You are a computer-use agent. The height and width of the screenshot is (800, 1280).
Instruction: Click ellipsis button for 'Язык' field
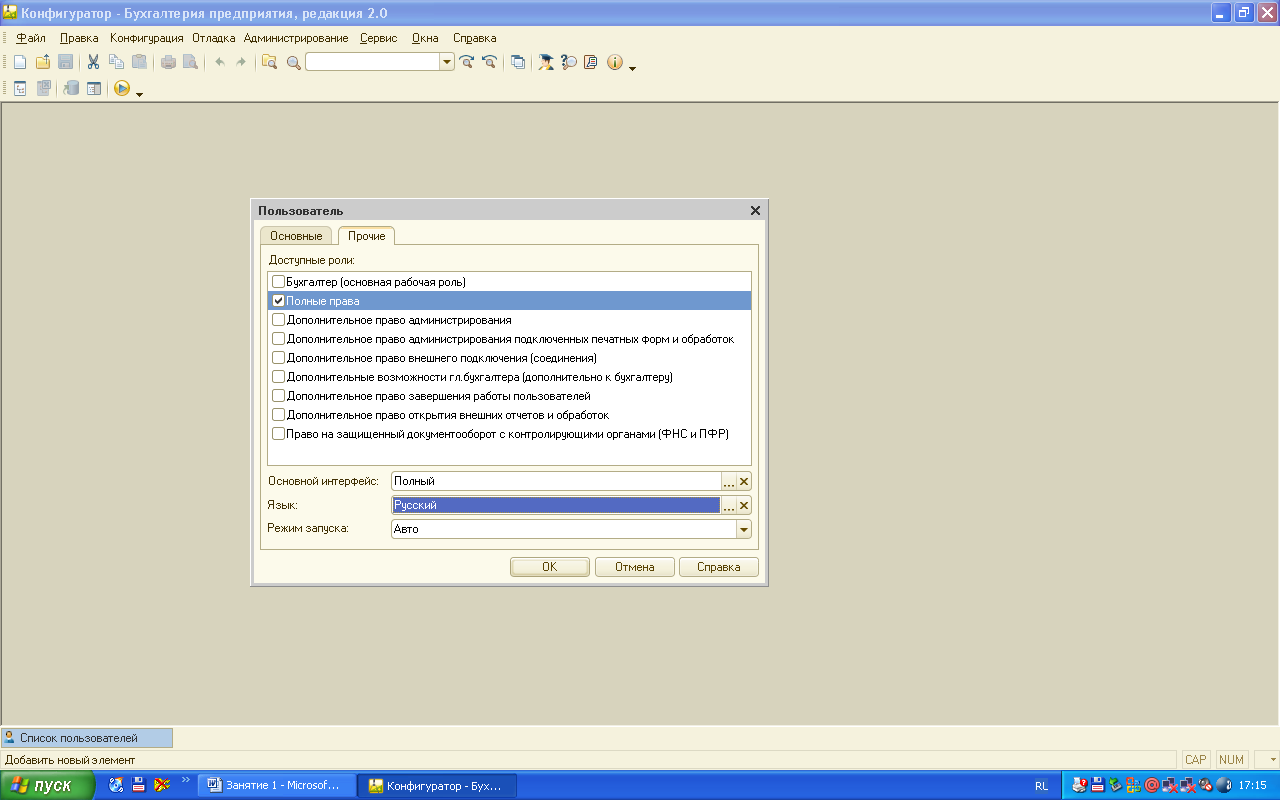coord(728,505)
